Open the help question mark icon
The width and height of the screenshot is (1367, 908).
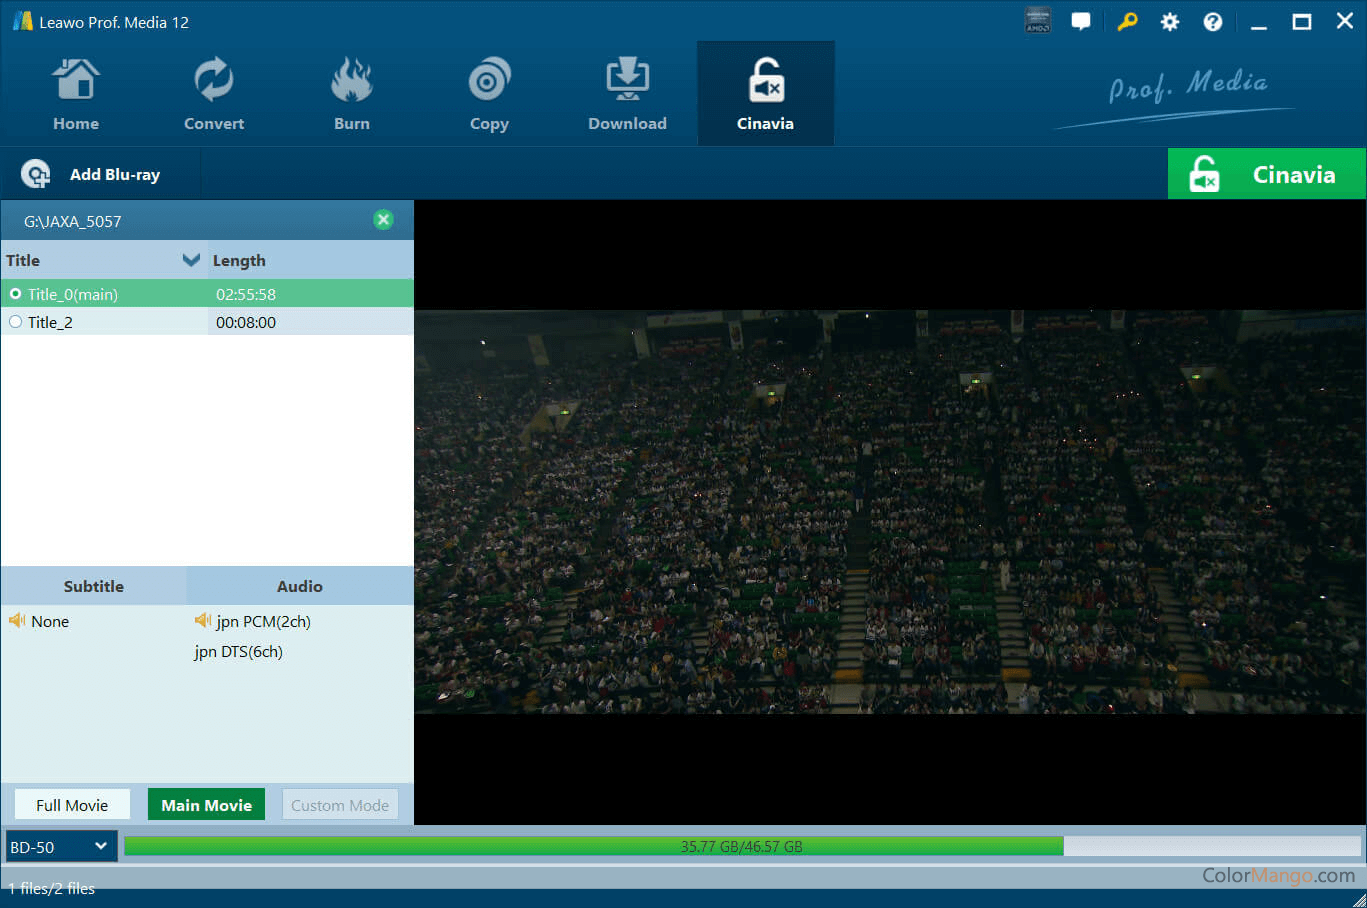pos(1212,22)
